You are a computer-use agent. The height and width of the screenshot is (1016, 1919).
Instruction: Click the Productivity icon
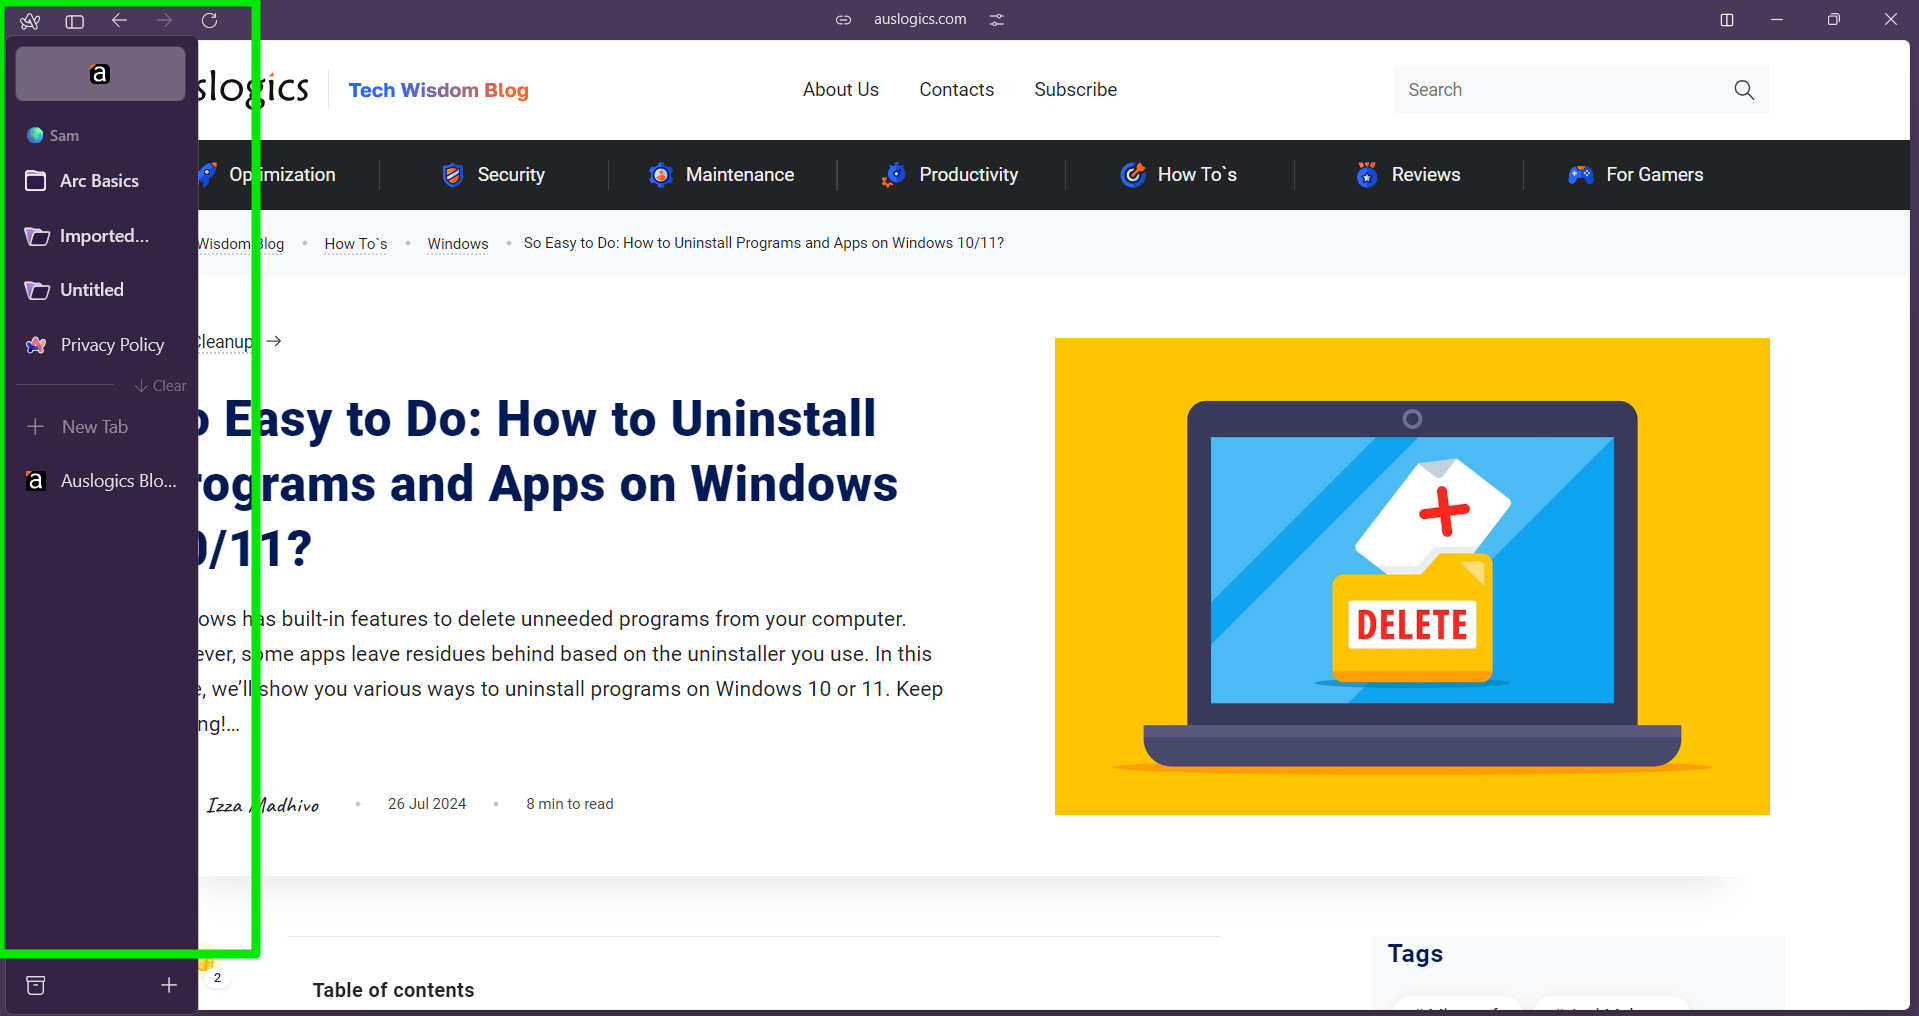tap(894, 175)
